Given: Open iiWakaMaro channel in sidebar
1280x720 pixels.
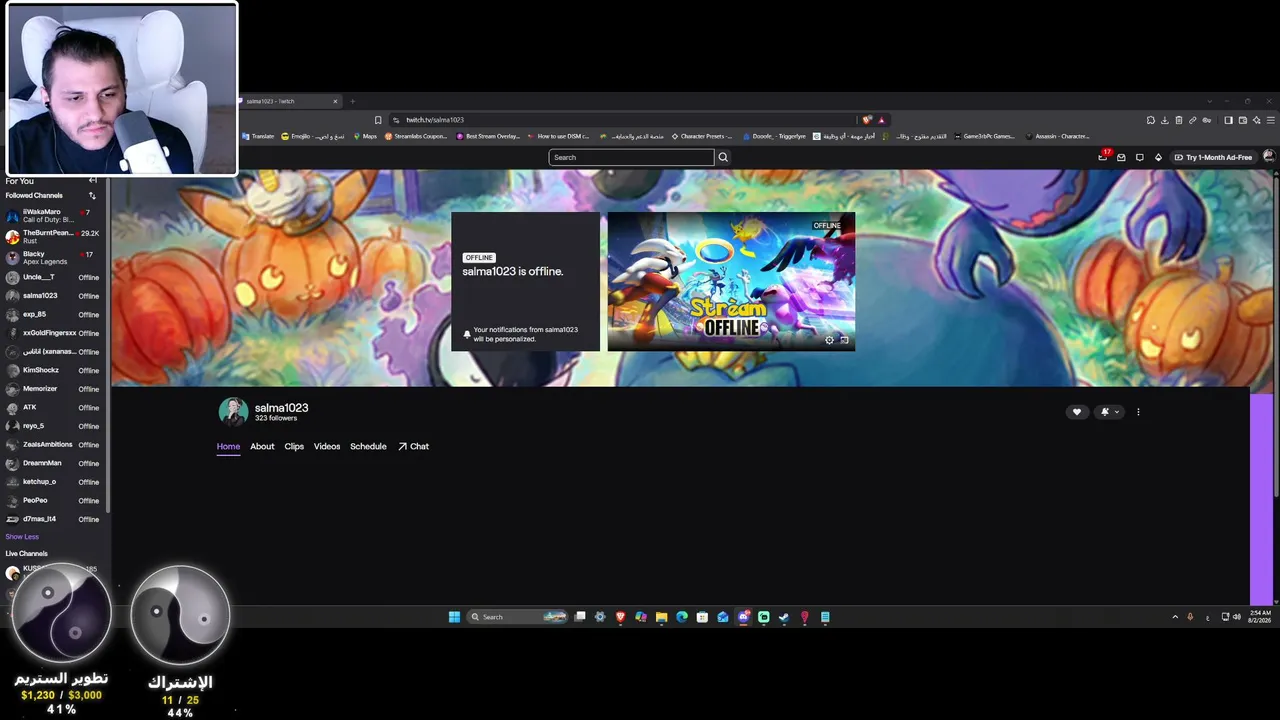Looking at the screenshot, I should click(52, 215).
